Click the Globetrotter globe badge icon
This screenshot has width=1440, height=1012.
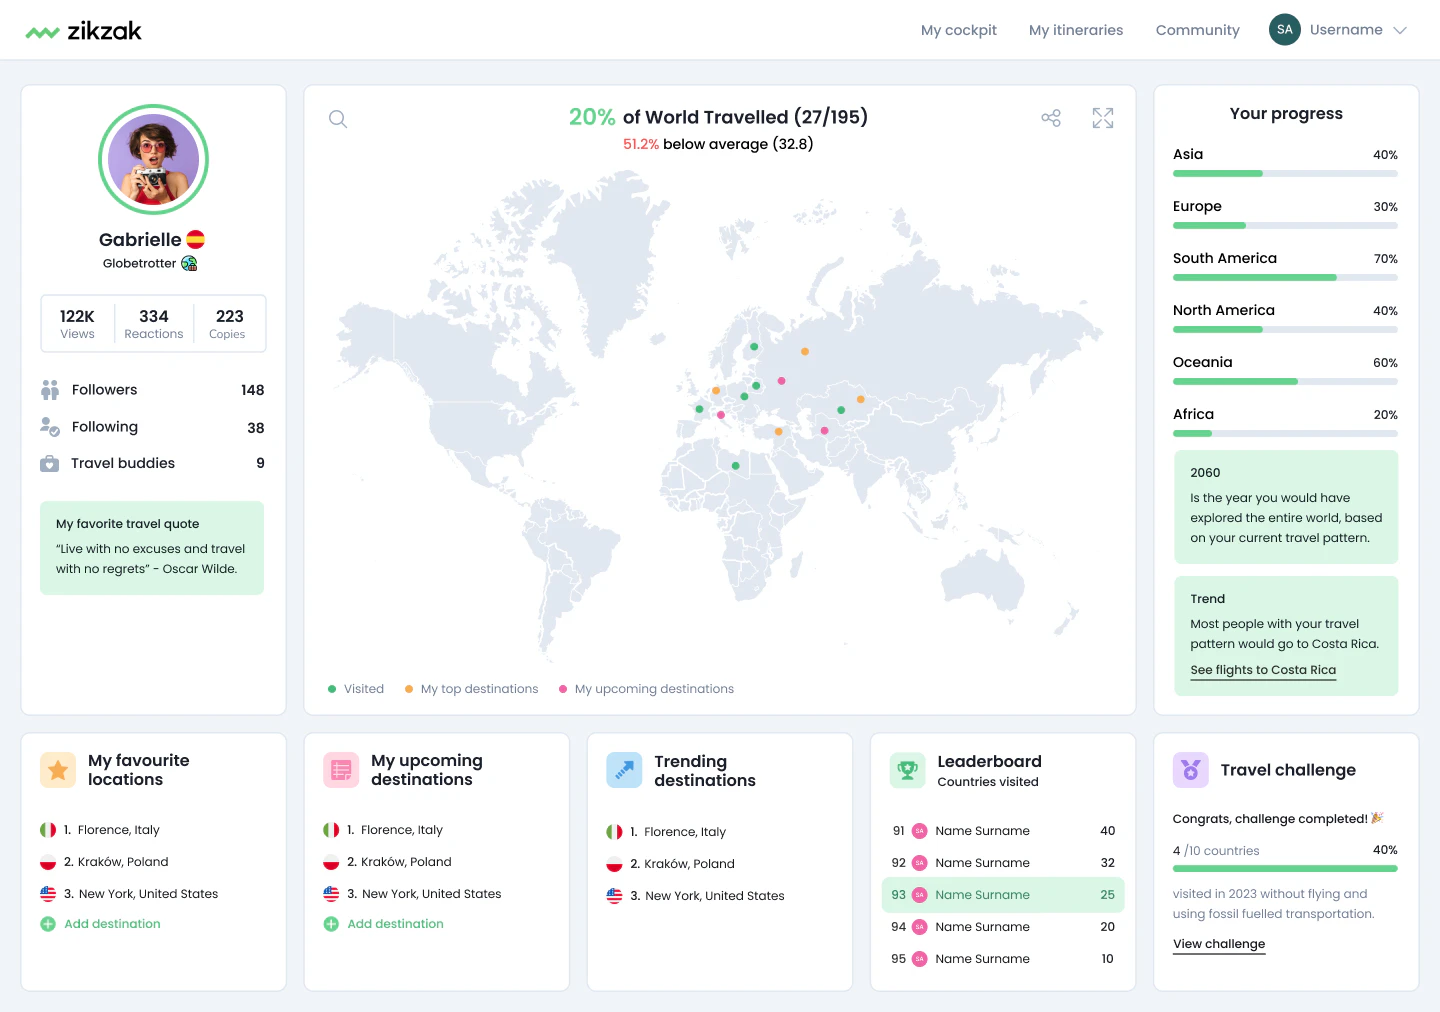click(x=189, y=263)
